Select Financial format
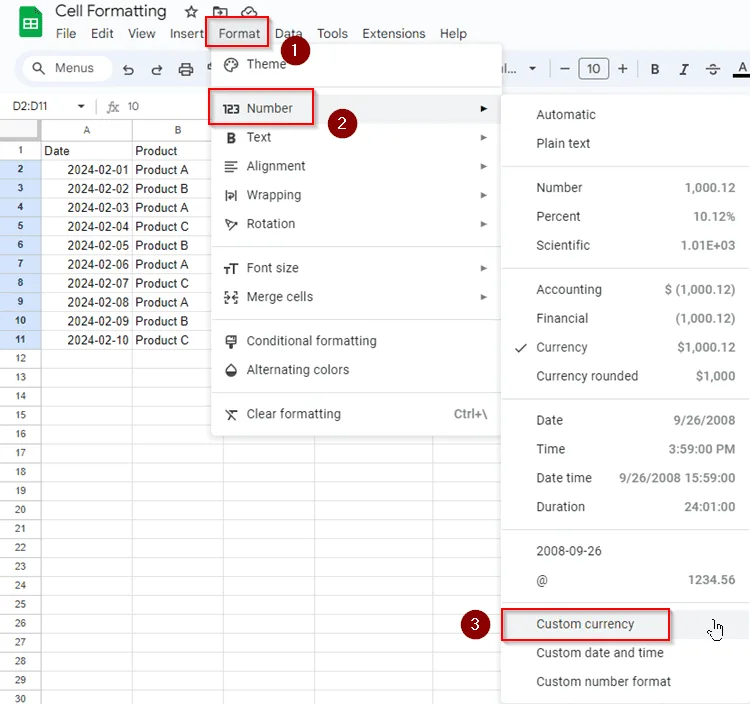The image size is (750, 704). click(626, 319)
